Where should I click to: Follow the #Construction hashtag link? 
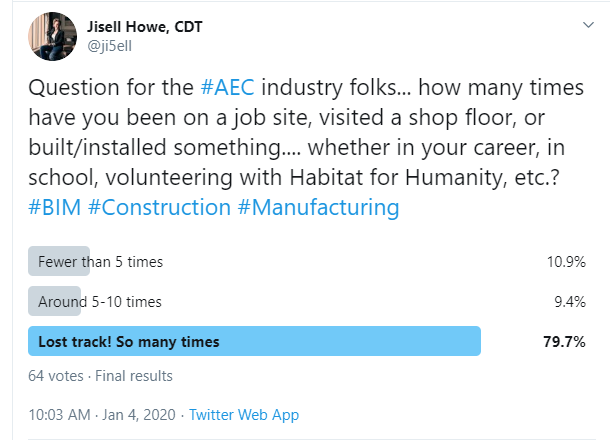[160, 207]
